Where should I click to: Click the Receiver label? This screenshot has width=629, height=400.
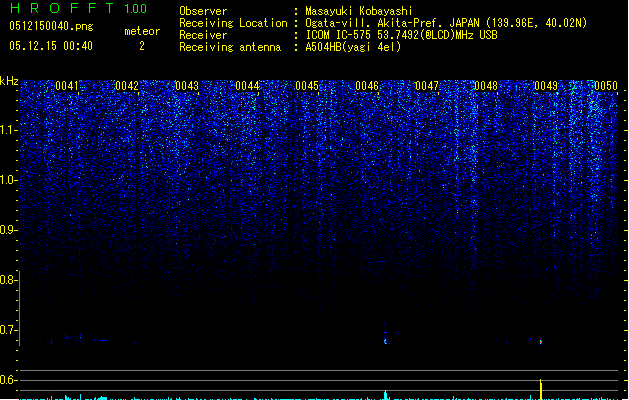point(203,35)
